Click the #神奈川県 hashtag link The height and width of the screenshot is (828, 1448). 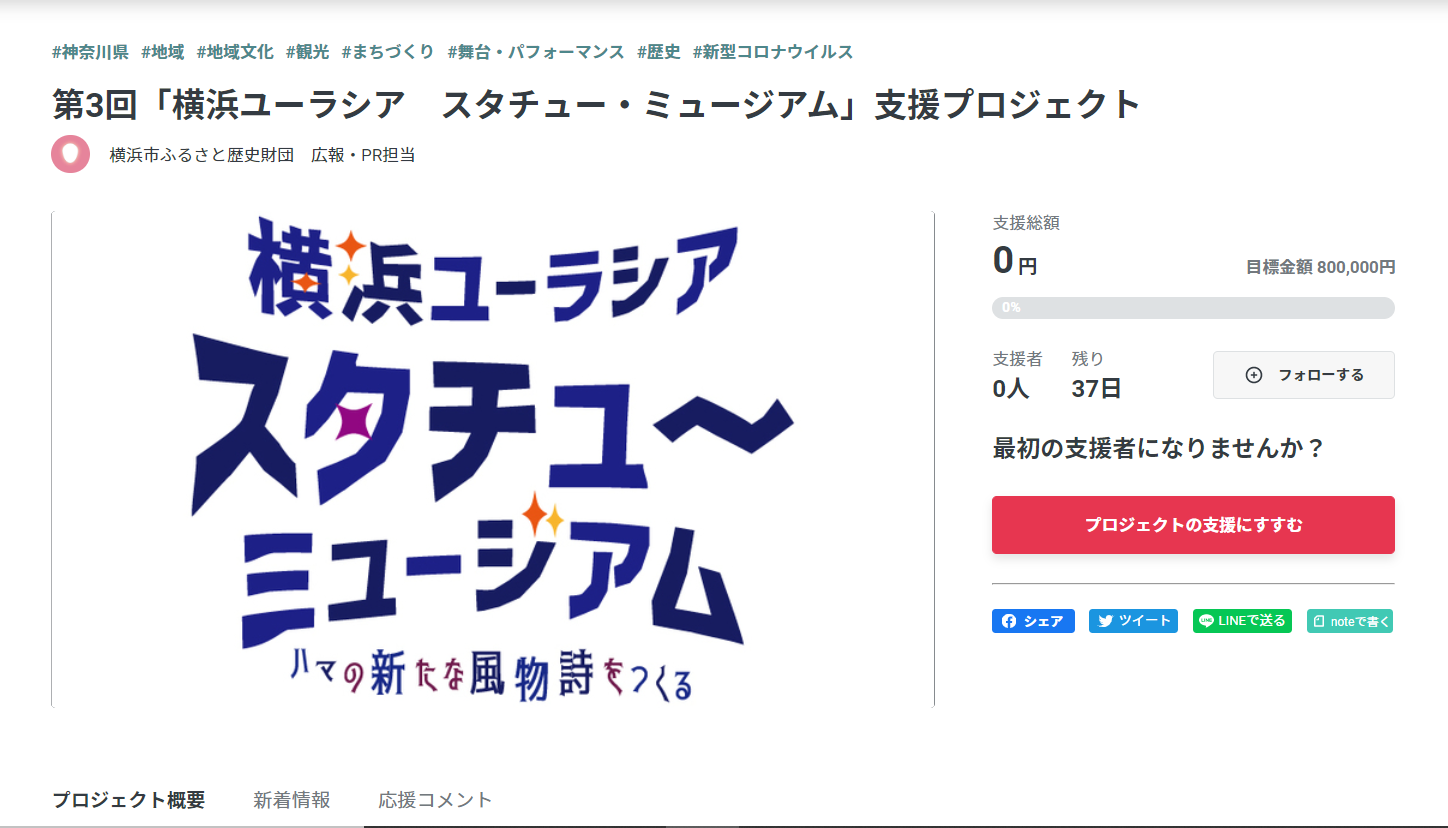point(90,52)
